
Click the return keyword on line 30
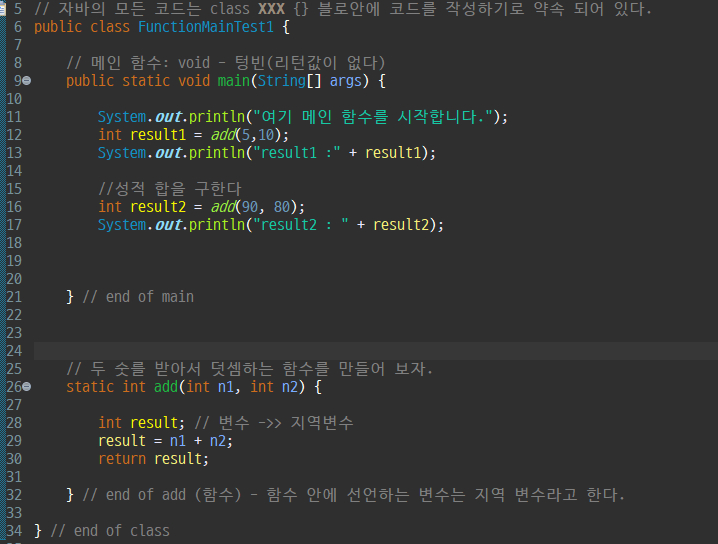(122, 459)
